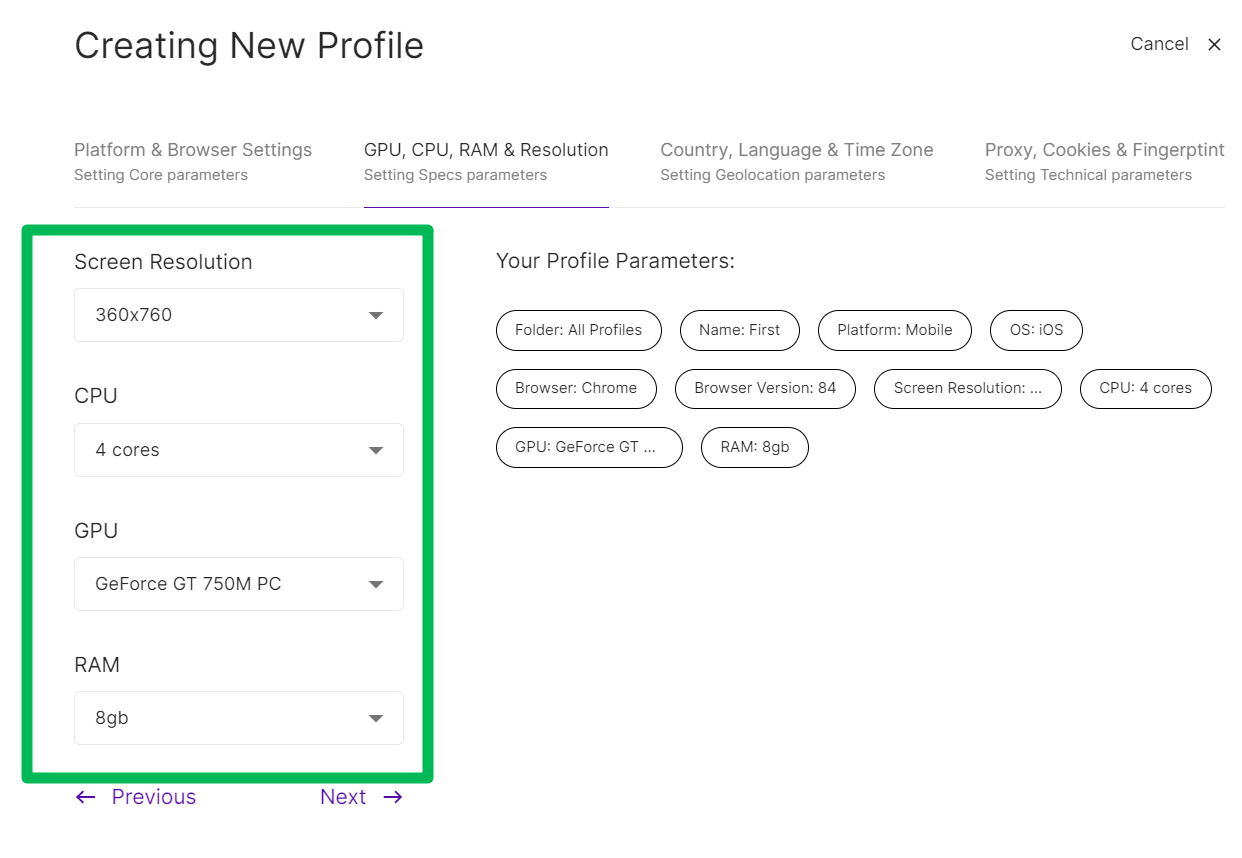Click the Cancel link

tap(1159, 44)
